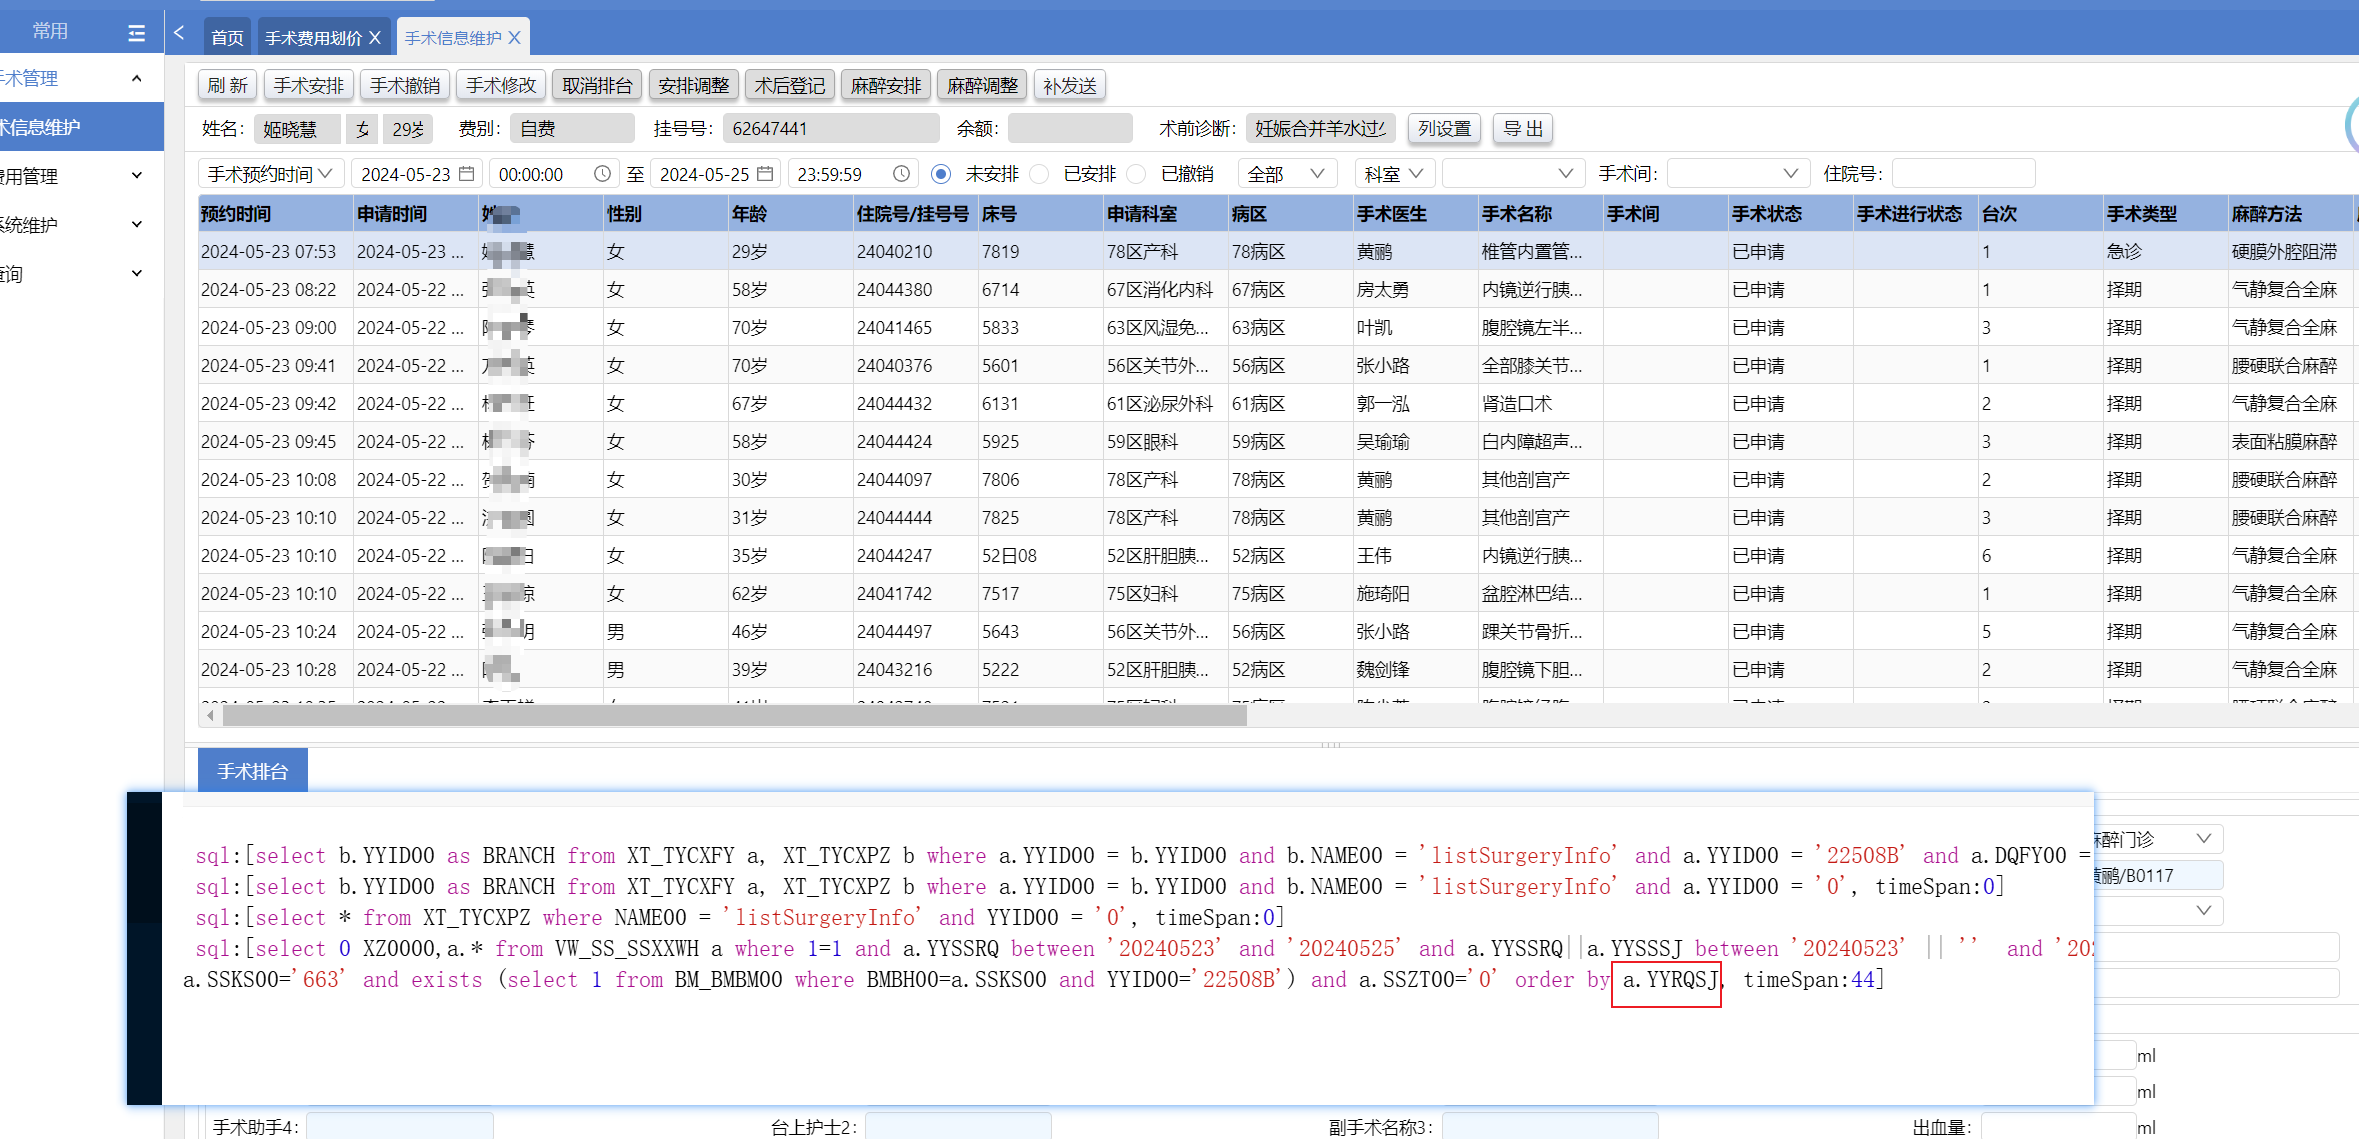Select the 已安排 radio button
Viewport: 2359px width, 1139px height.
(1040, 174)
